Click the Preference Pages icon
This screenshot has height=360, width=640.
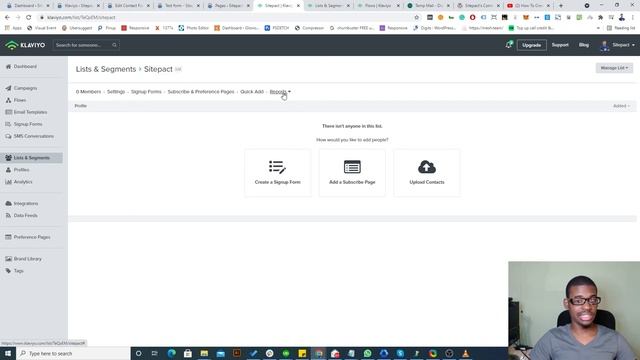click(8, 237)
